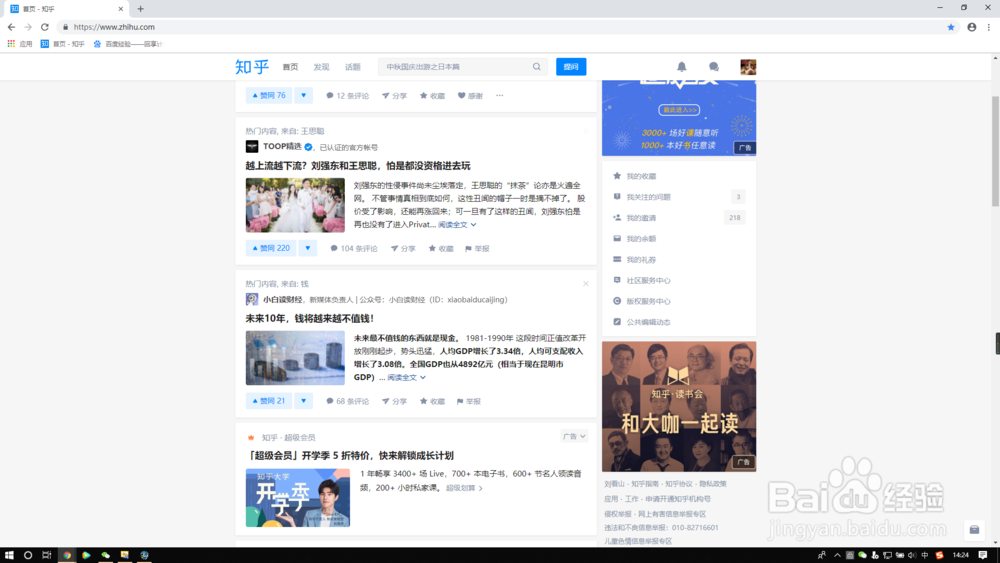Report the 小白读财经 article via 举报

pyautogui.click(x=469, y=401)
